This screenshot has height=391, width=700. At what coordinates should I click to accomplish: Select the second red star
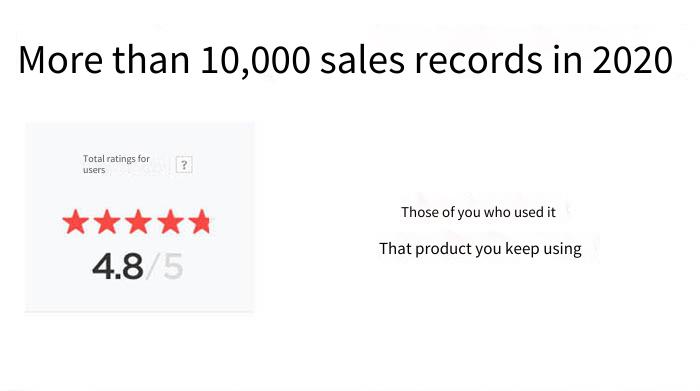[107, 222]
